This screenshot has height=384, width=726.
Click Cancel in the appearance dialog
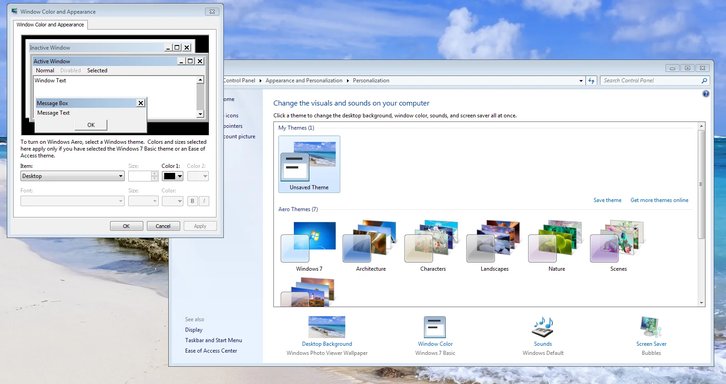point(163,226)
